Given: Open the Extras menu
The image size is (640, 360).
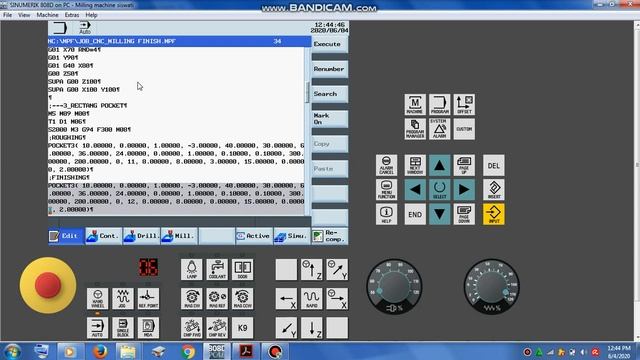Looking at the screenshot, I should pos(72,15).
